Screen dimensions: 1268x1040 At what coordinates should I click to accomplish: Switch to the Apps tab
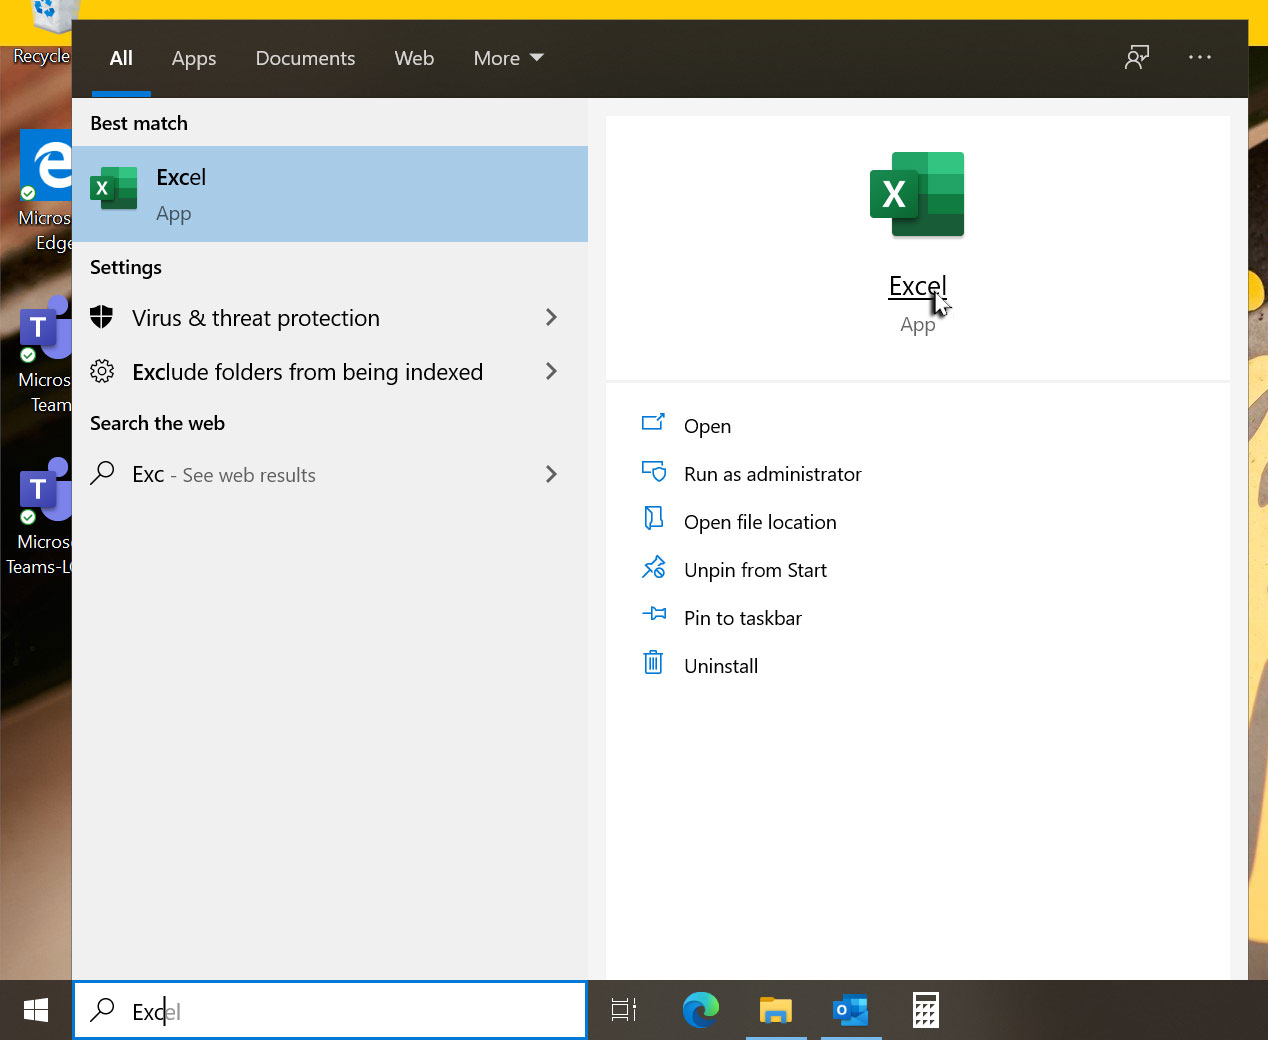193,58
